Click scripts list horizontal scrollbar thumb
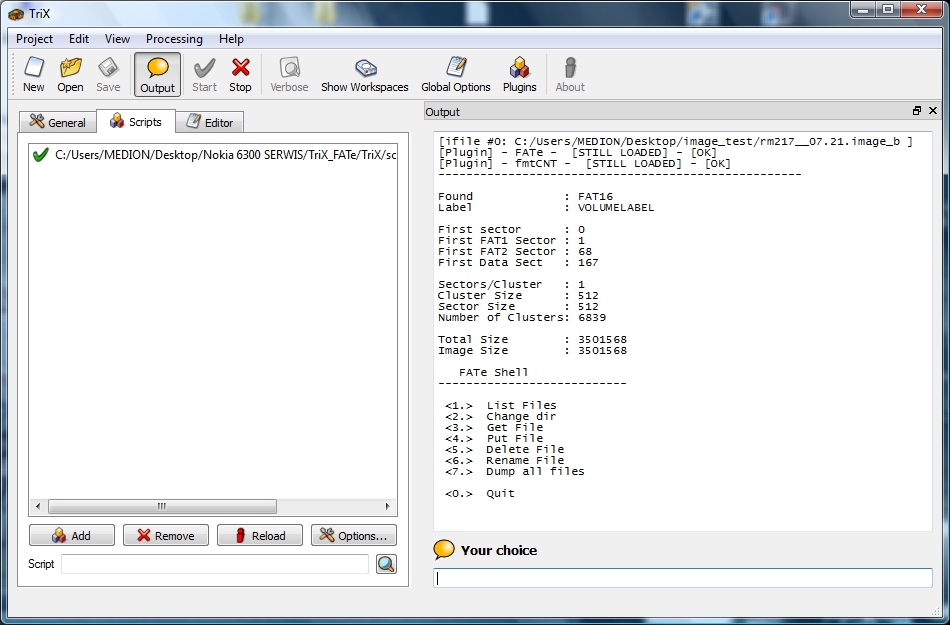The image size is (950, 625). [162, 506]
